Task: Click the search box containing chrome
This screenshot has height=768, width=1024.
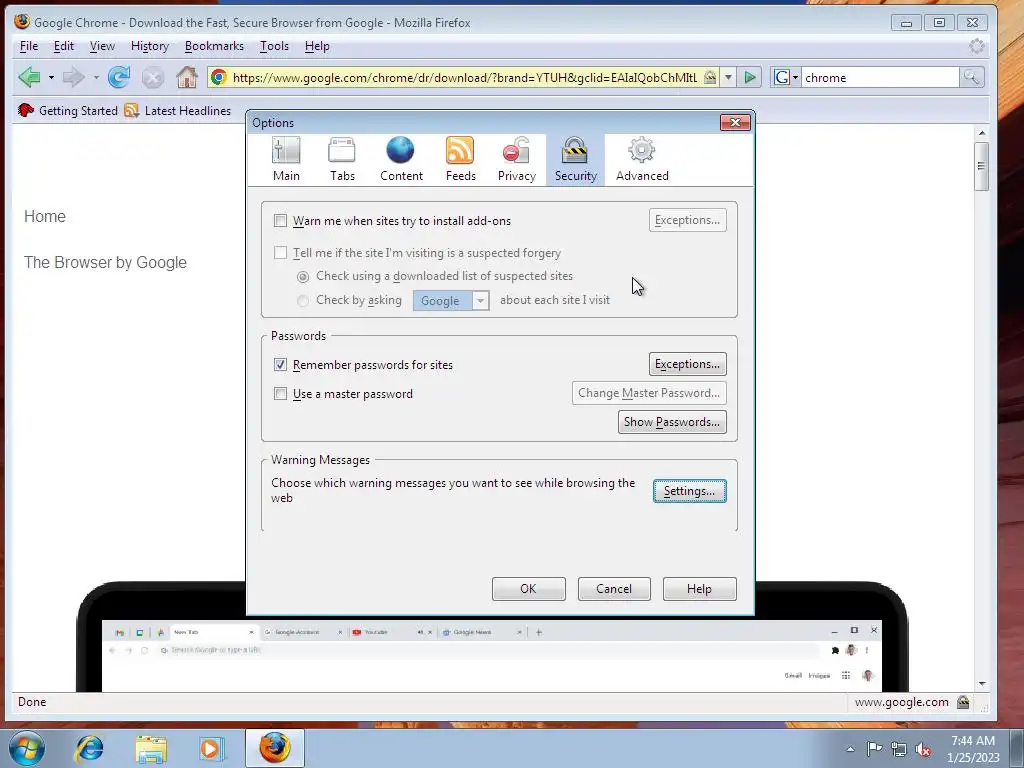Action: 880,78
